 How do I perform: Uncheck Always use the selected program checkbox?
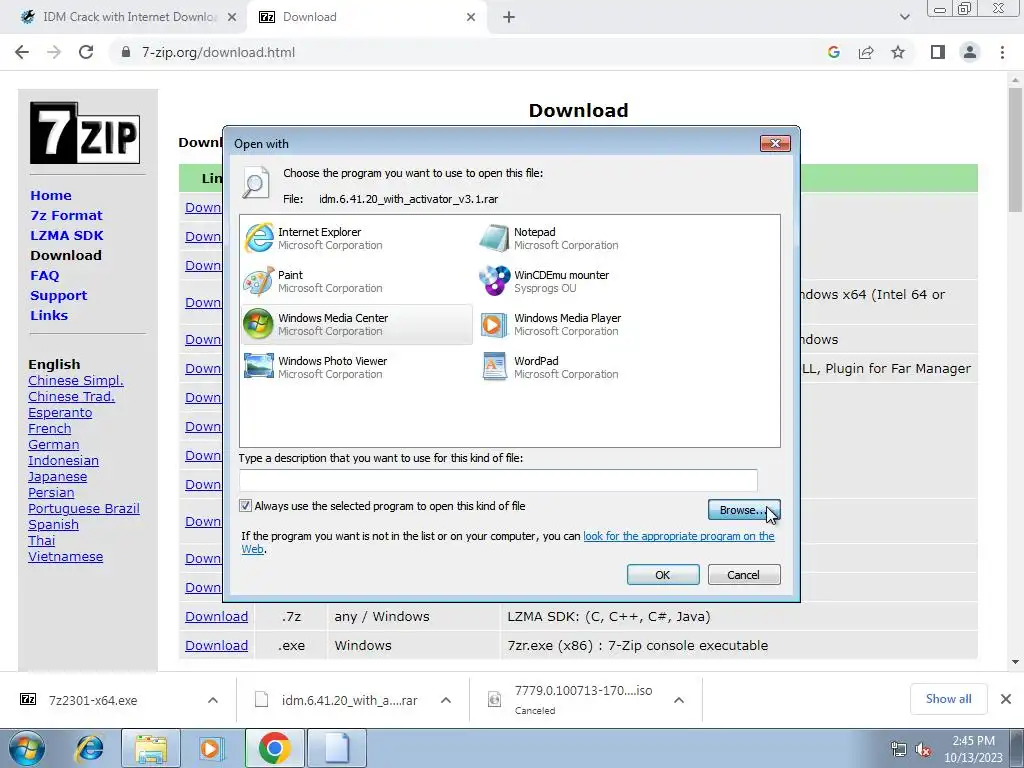pyautogui.click(x=246, y=505)
